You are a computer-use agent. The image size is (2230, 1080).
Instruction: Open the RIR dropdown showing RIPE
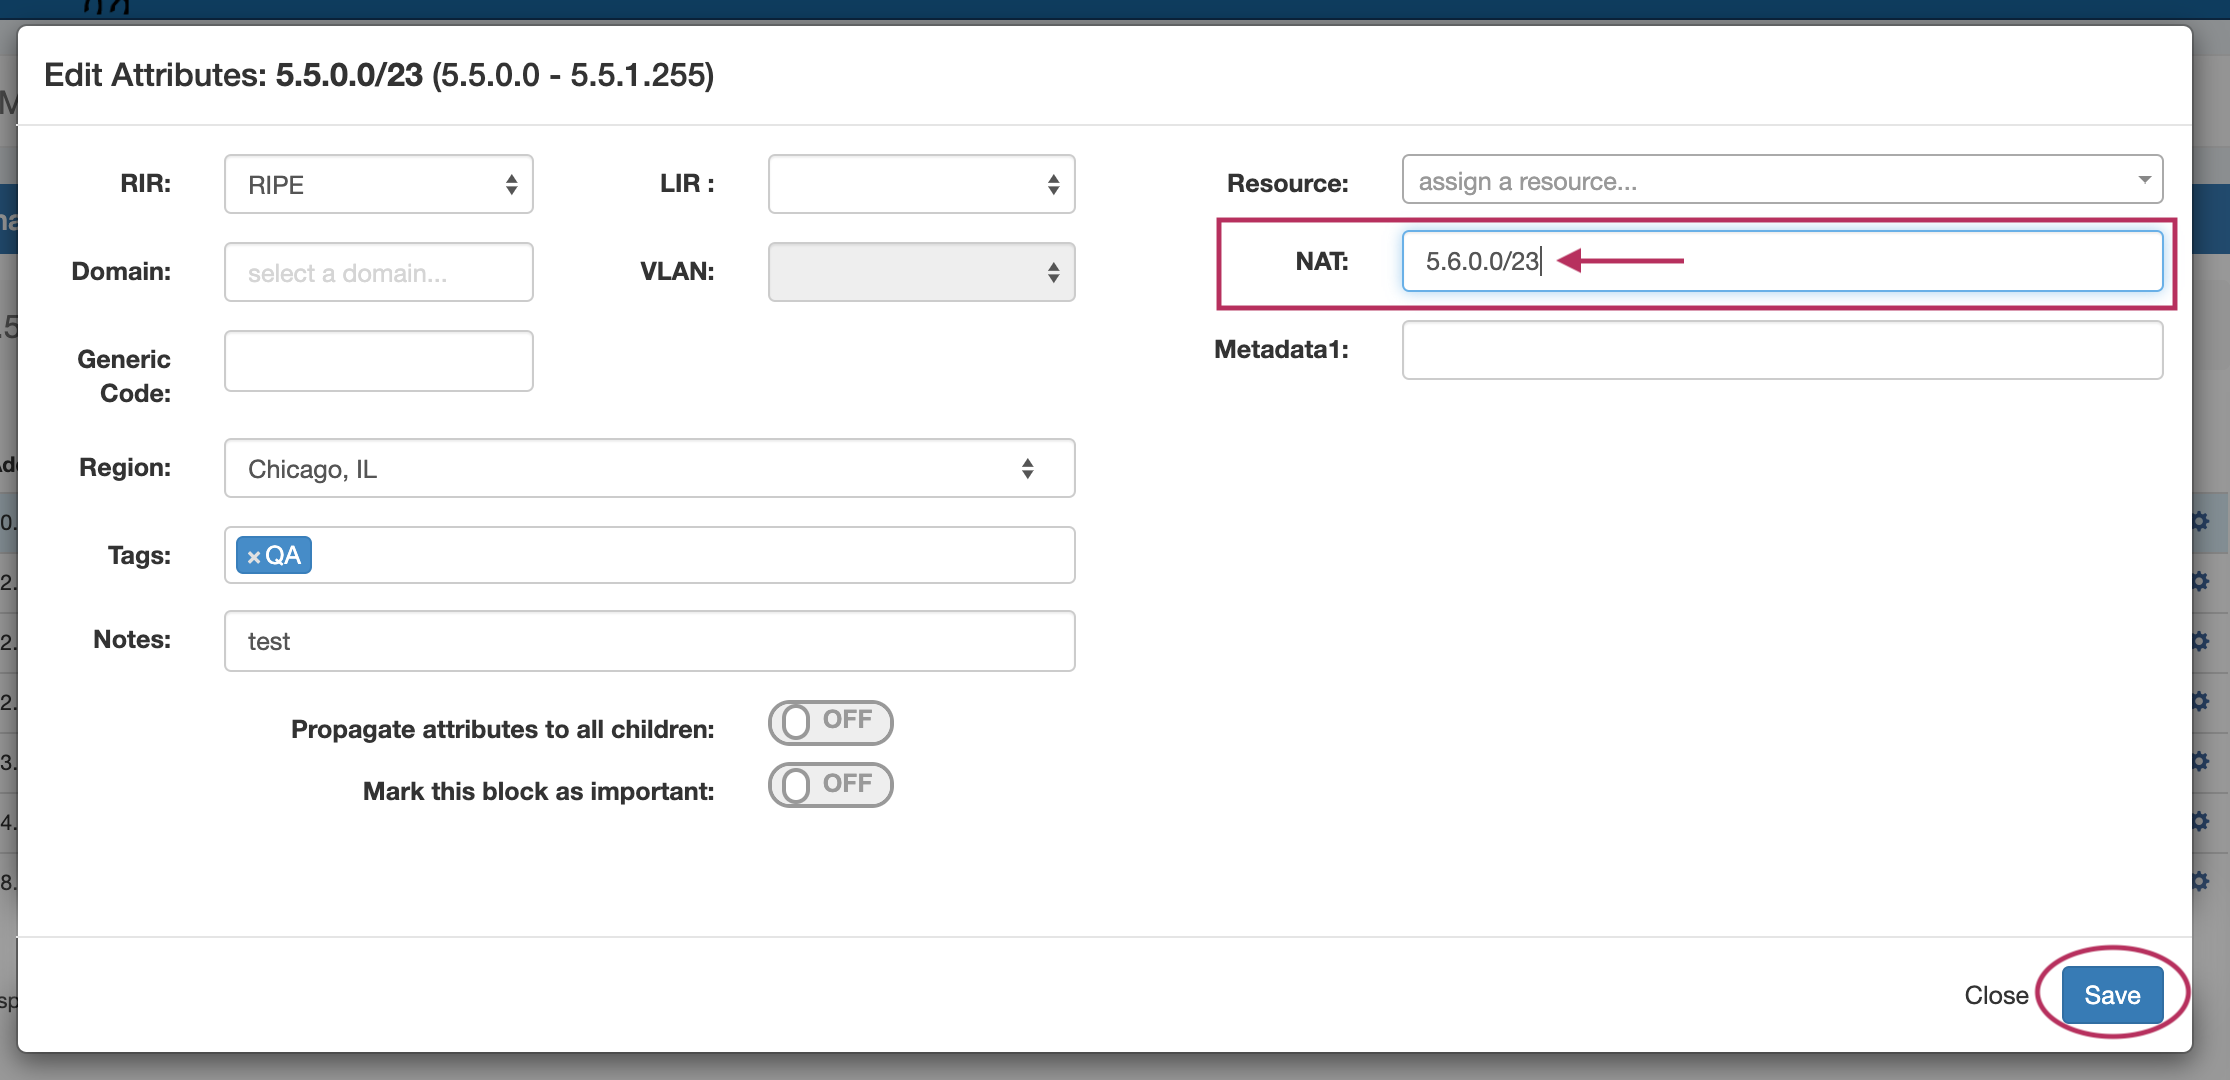click(x=378, y=185)
